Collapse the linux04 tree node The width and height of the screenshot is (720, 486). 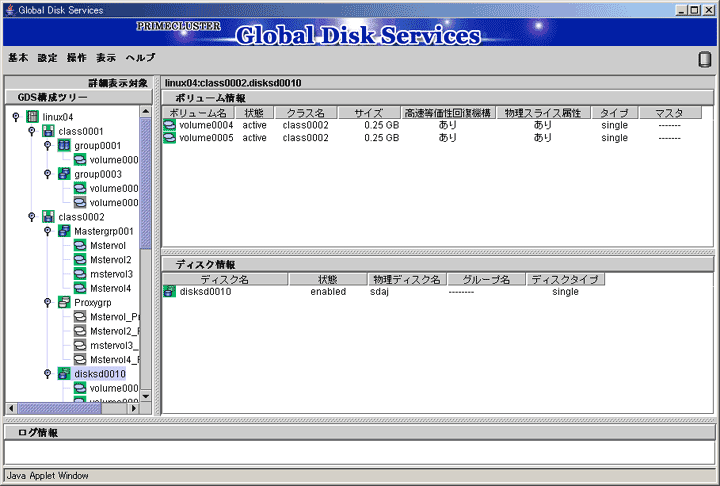16,117
